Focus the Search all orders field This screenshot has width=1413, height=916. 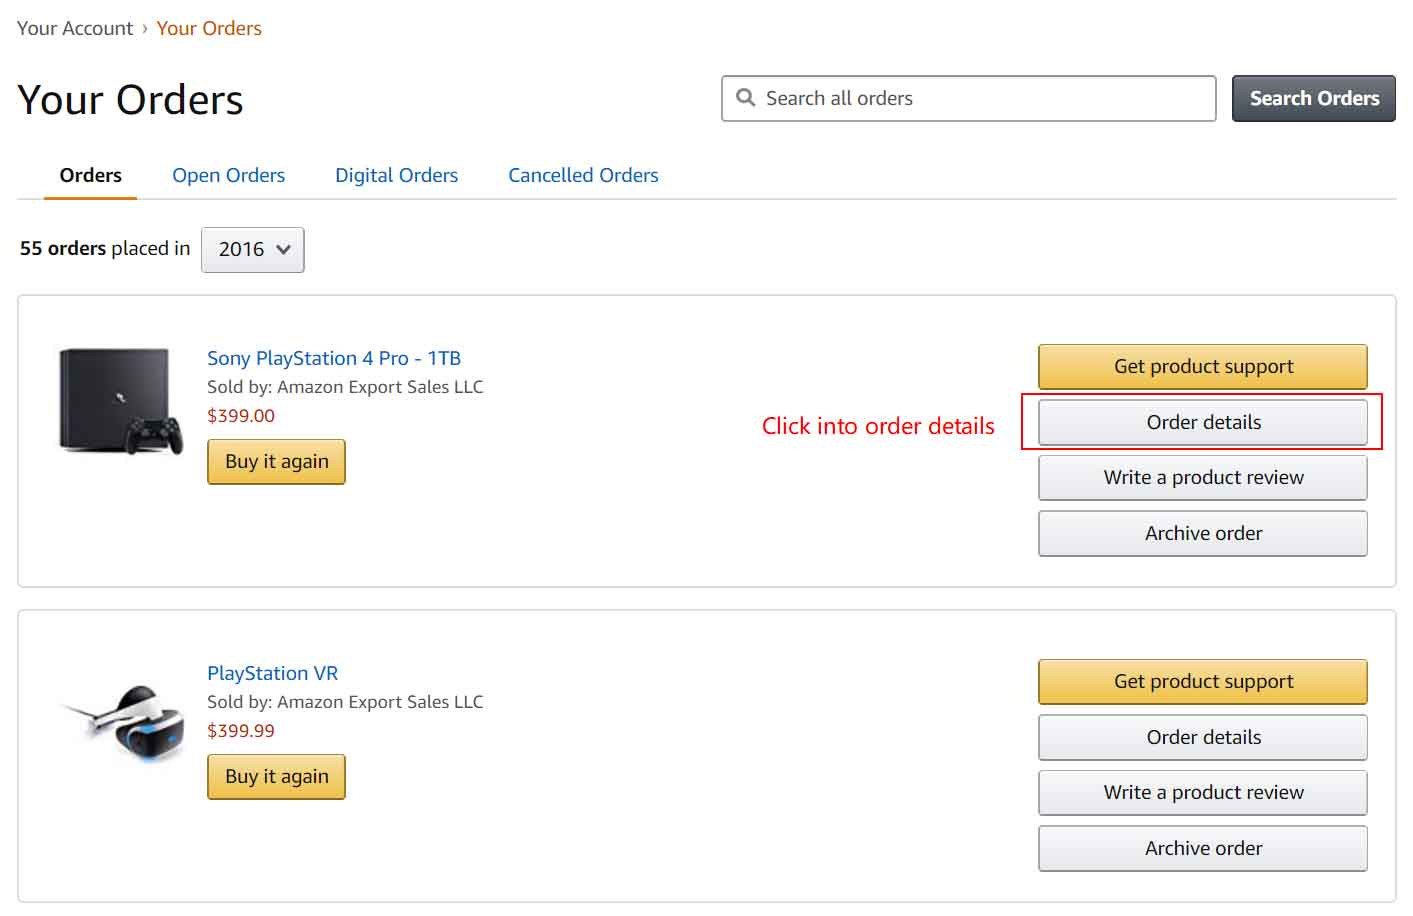coord(968,98)
